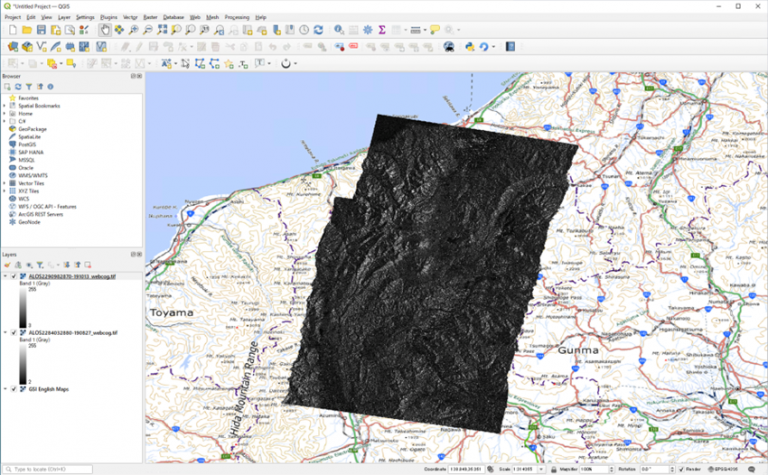Click the MetaSearch globe icon
This screenshot has width=768, height=475.
pos(449,47)
